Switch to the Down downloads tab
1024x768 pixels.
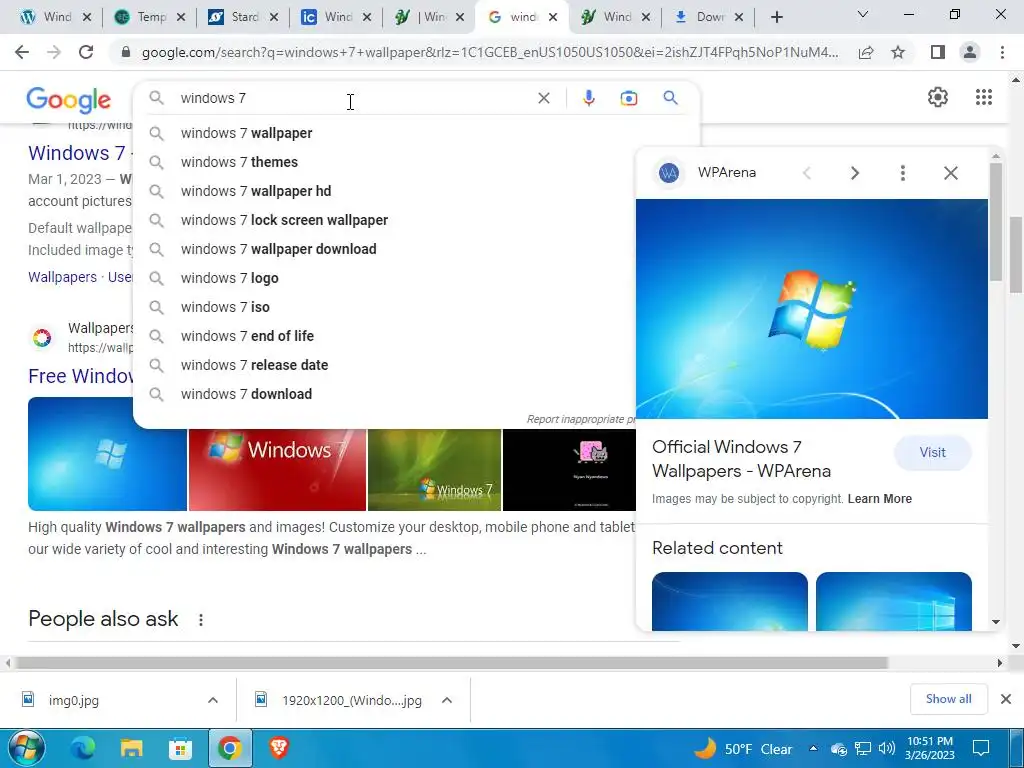click(708, 17)
